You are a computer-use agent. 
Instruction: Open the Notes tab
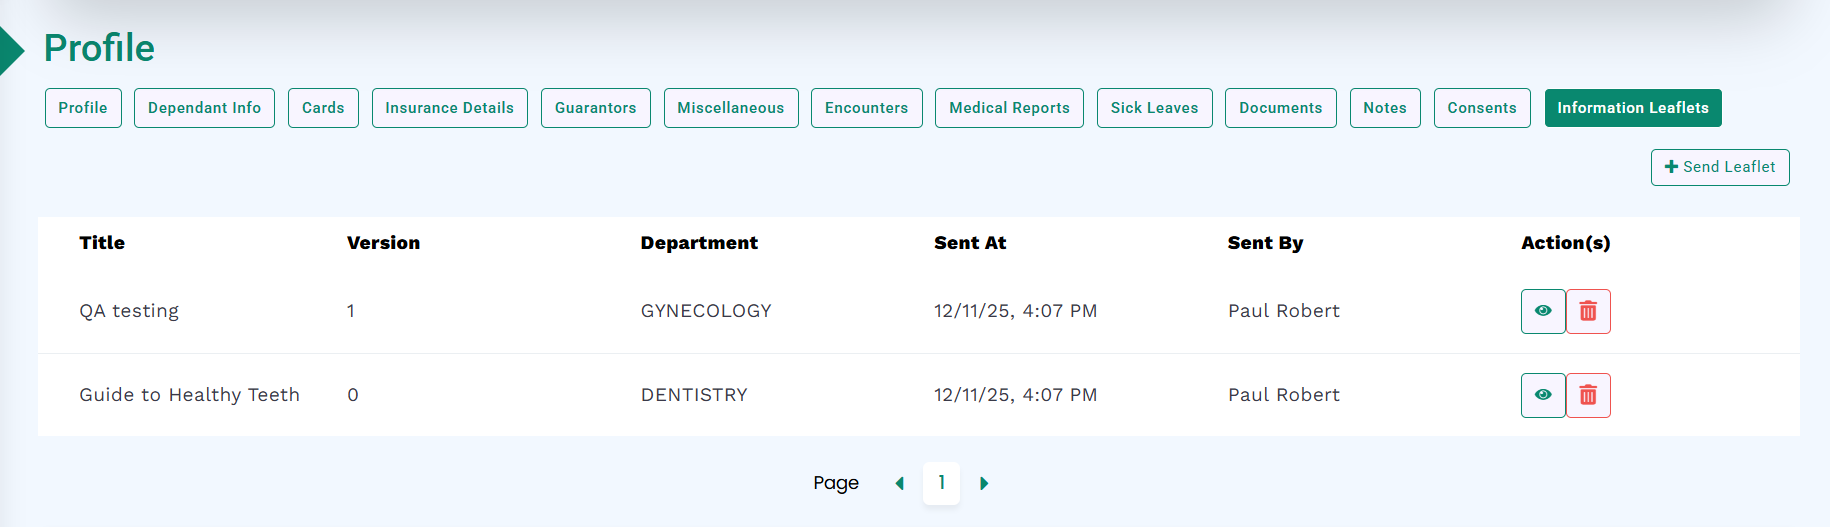click(1384, 108)
